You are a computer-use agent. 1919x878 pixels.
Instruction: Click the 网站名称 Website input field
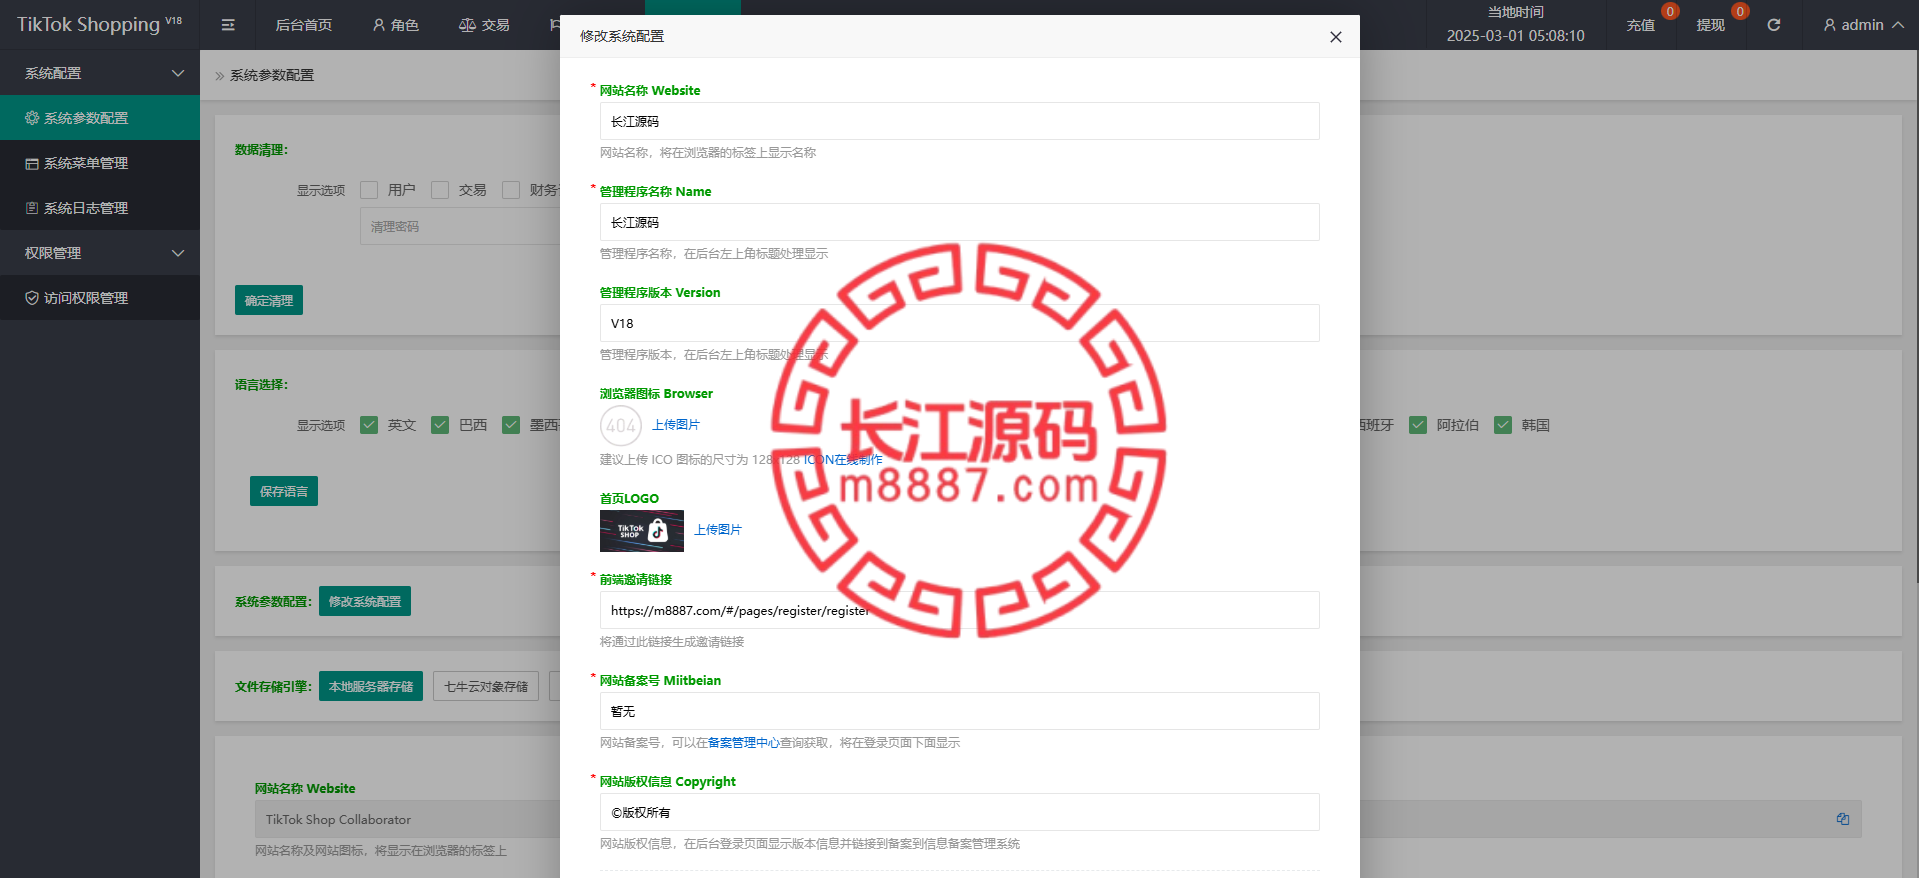pos(960,121)
